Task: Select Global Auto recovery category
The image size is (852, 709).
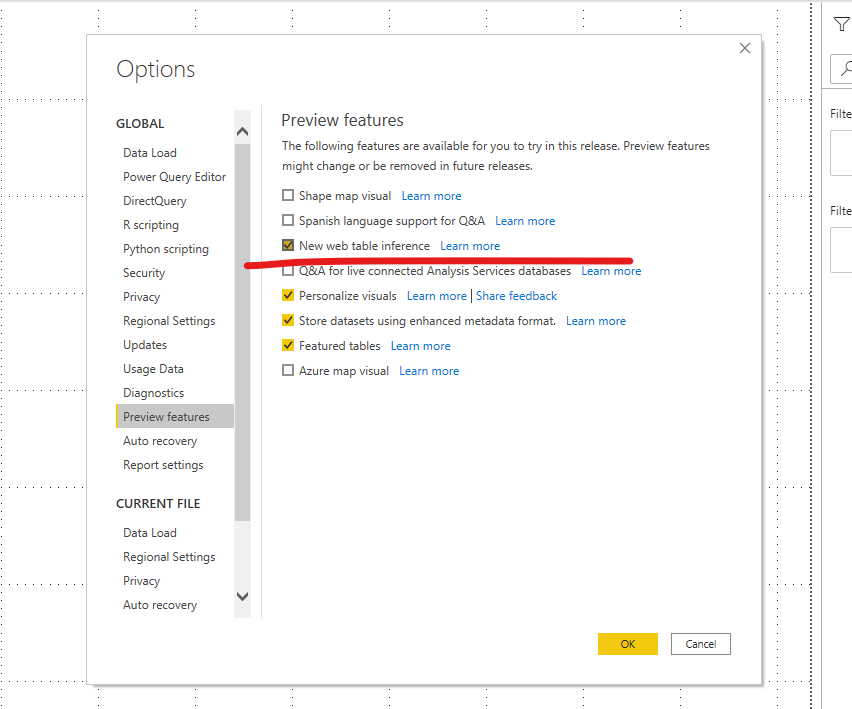Action: [160, 441]
